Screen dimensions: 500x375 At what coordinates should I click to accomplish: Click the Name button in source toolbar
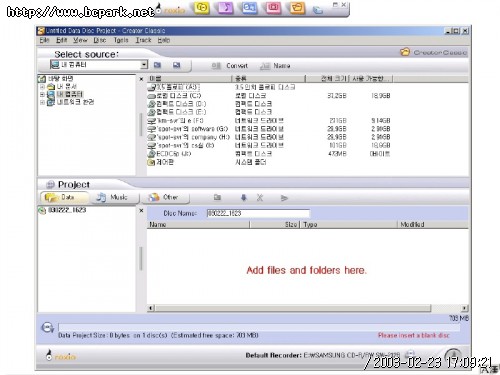275,66
